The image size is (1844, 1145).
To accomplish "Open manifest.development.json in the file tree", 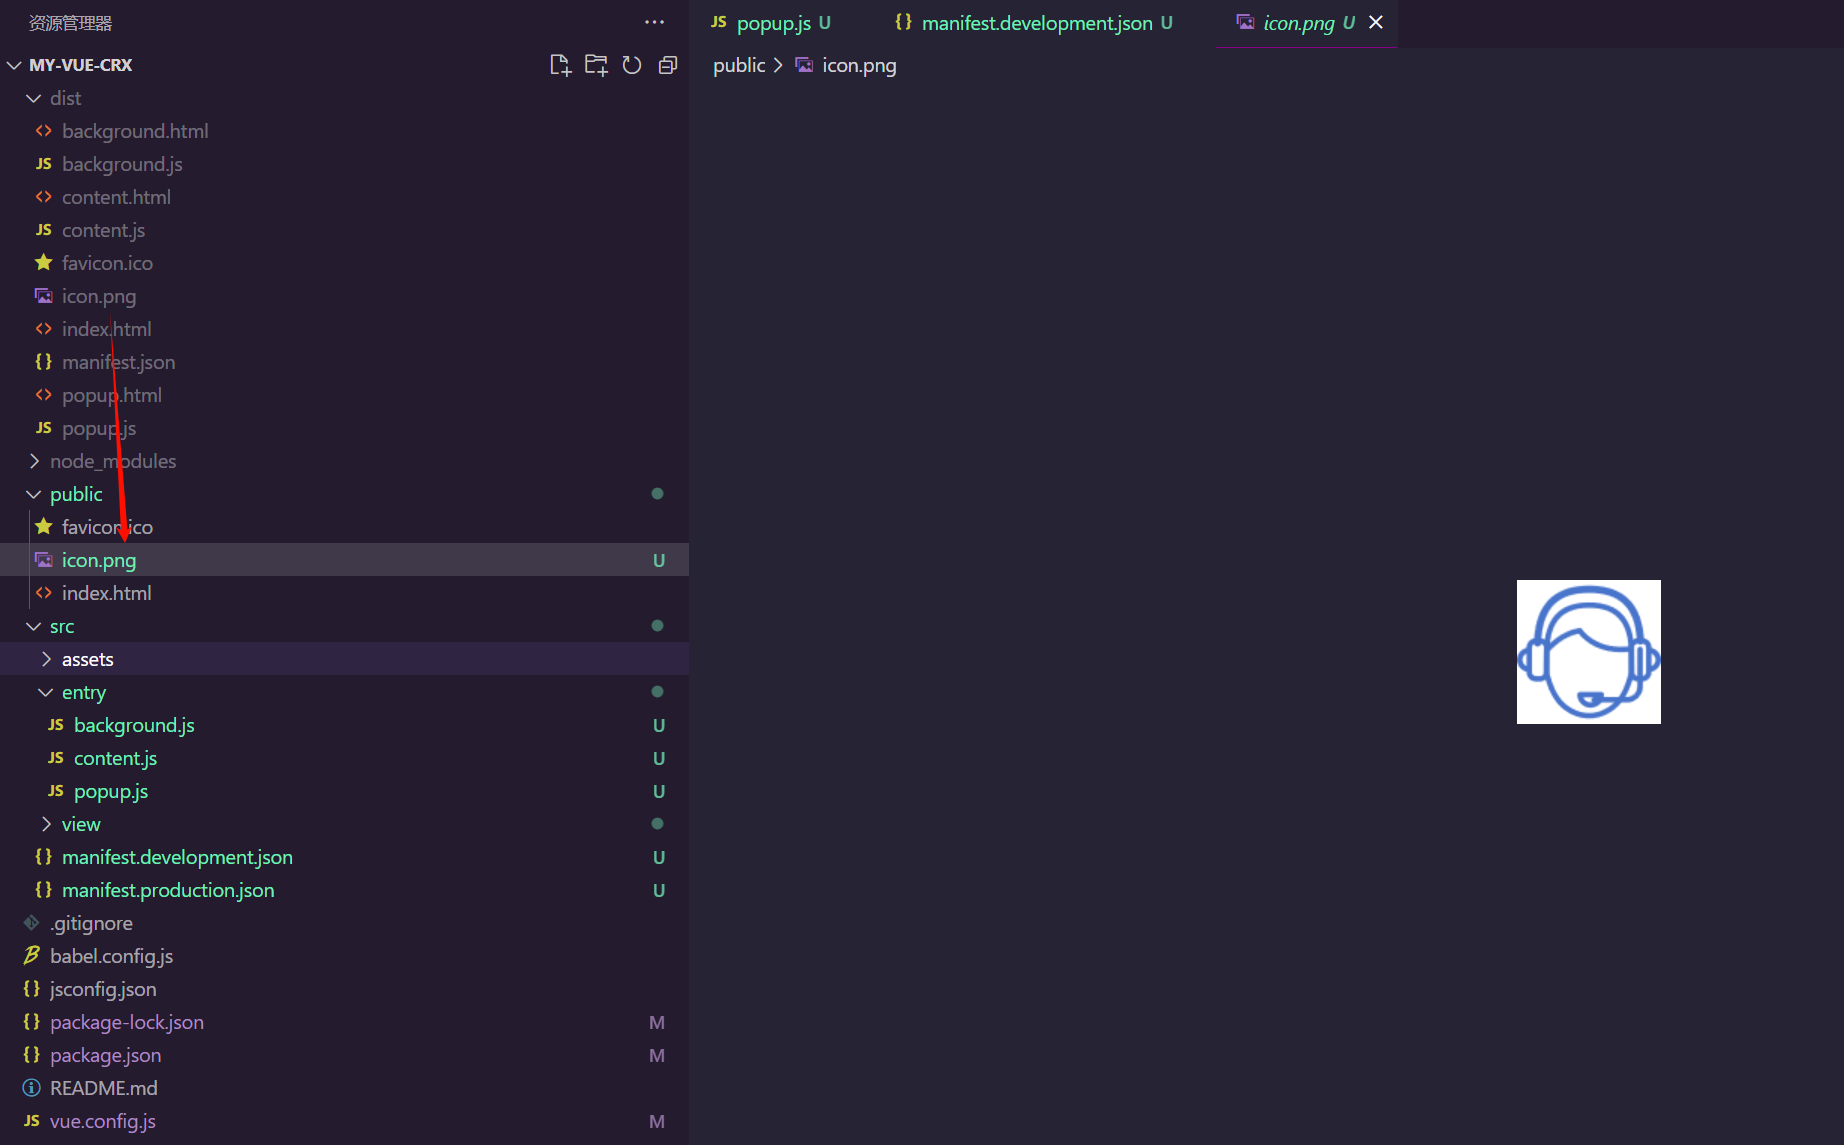I will point(177,857).
